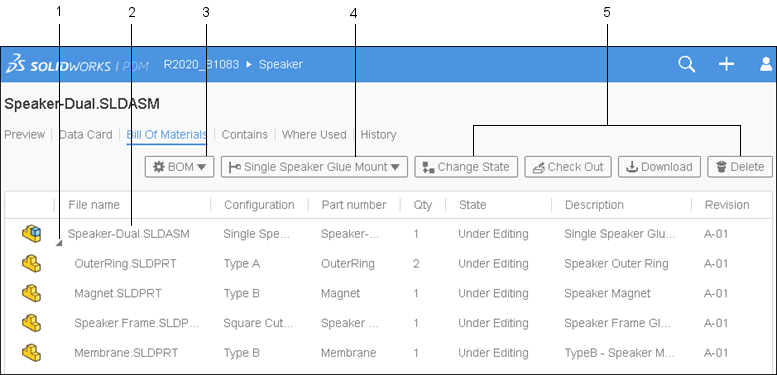Open the search magnifier icon
Image resolution: width=777 pixels, height=375 pixels.
point(686,64)
